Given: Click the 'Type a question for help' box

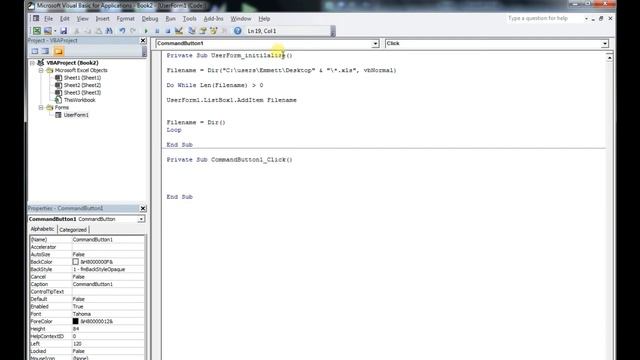Looking at the screenshot, I should [x=544, y=18].
